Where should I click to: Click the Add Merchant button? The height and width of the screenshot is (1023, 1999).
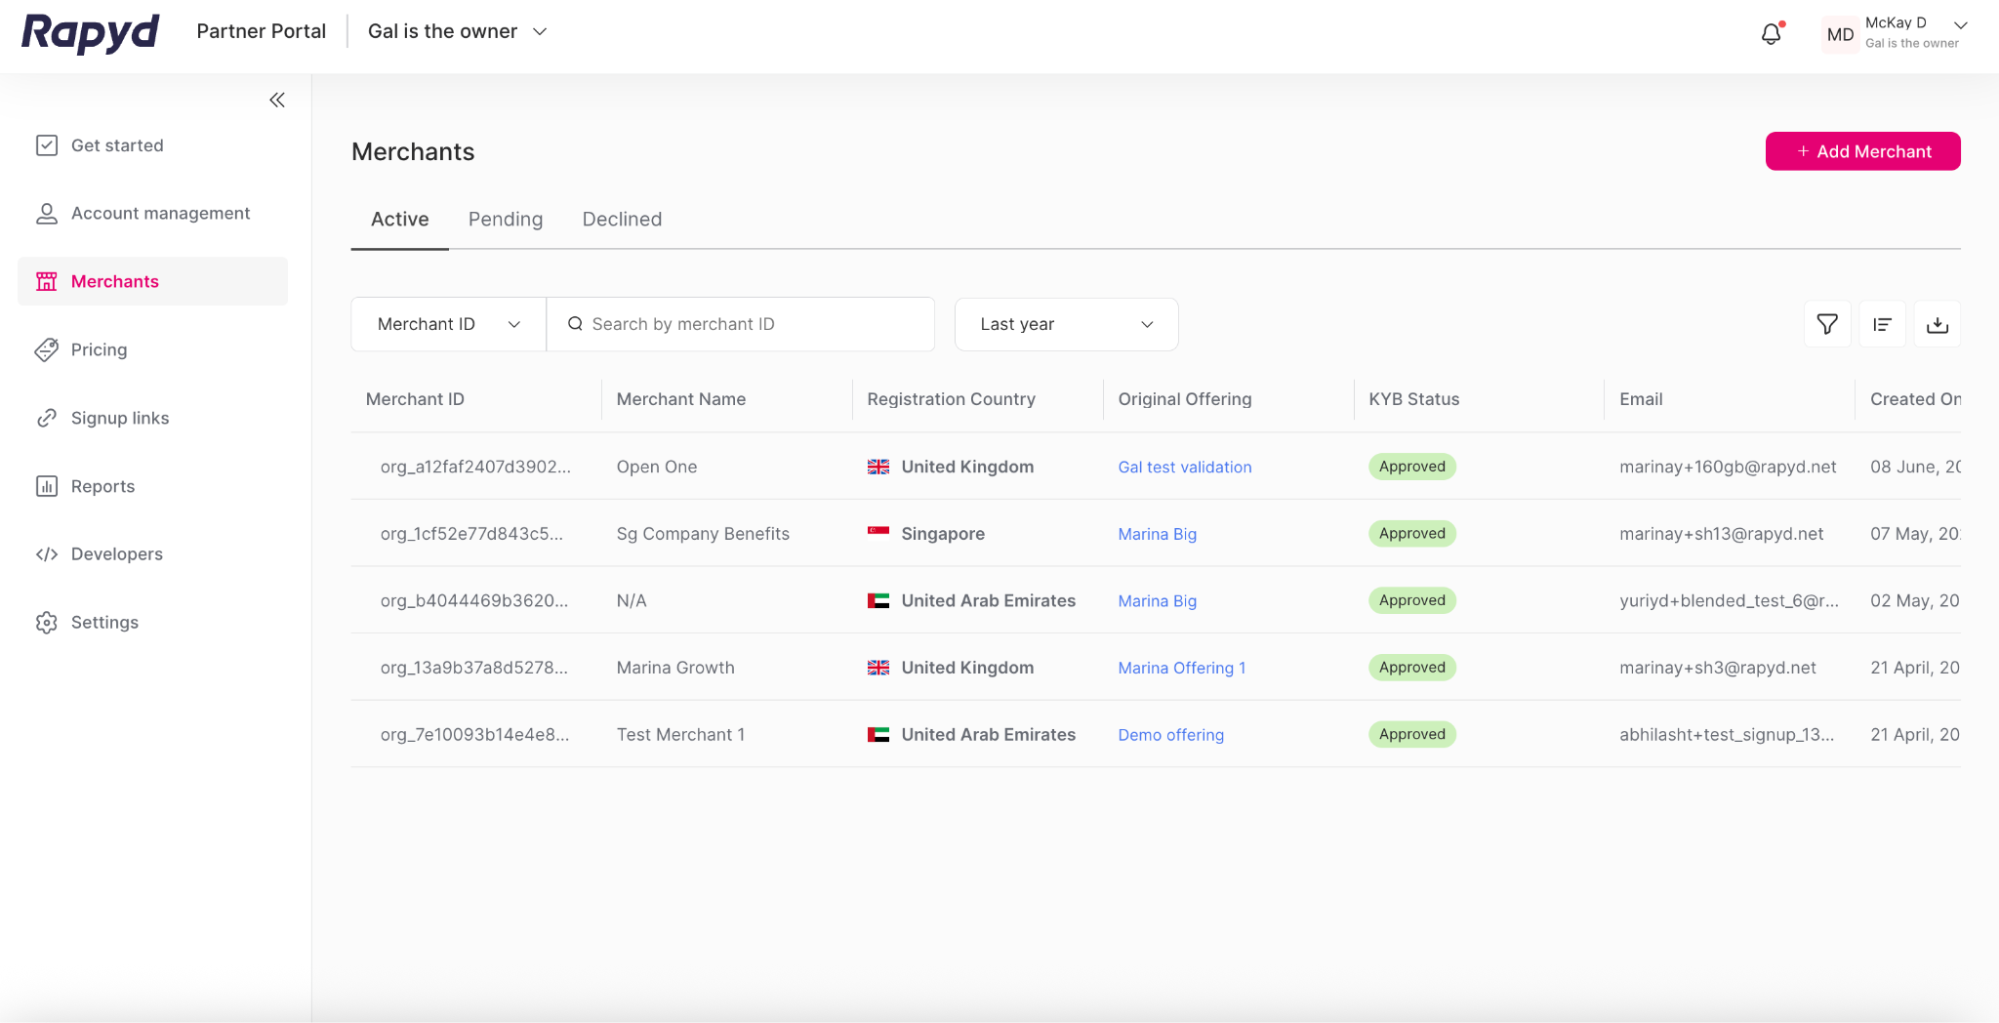pos(1862,151)
